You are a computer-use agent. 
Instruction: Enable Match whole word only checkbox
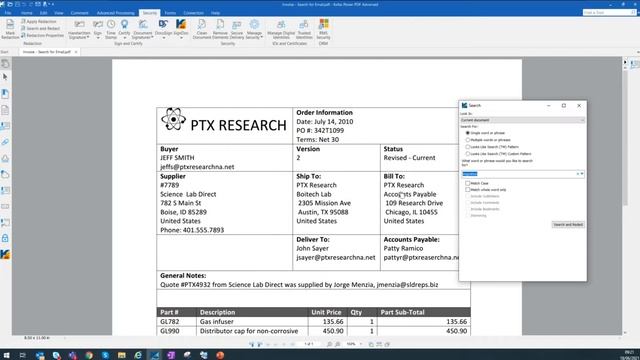coord(468,190)
